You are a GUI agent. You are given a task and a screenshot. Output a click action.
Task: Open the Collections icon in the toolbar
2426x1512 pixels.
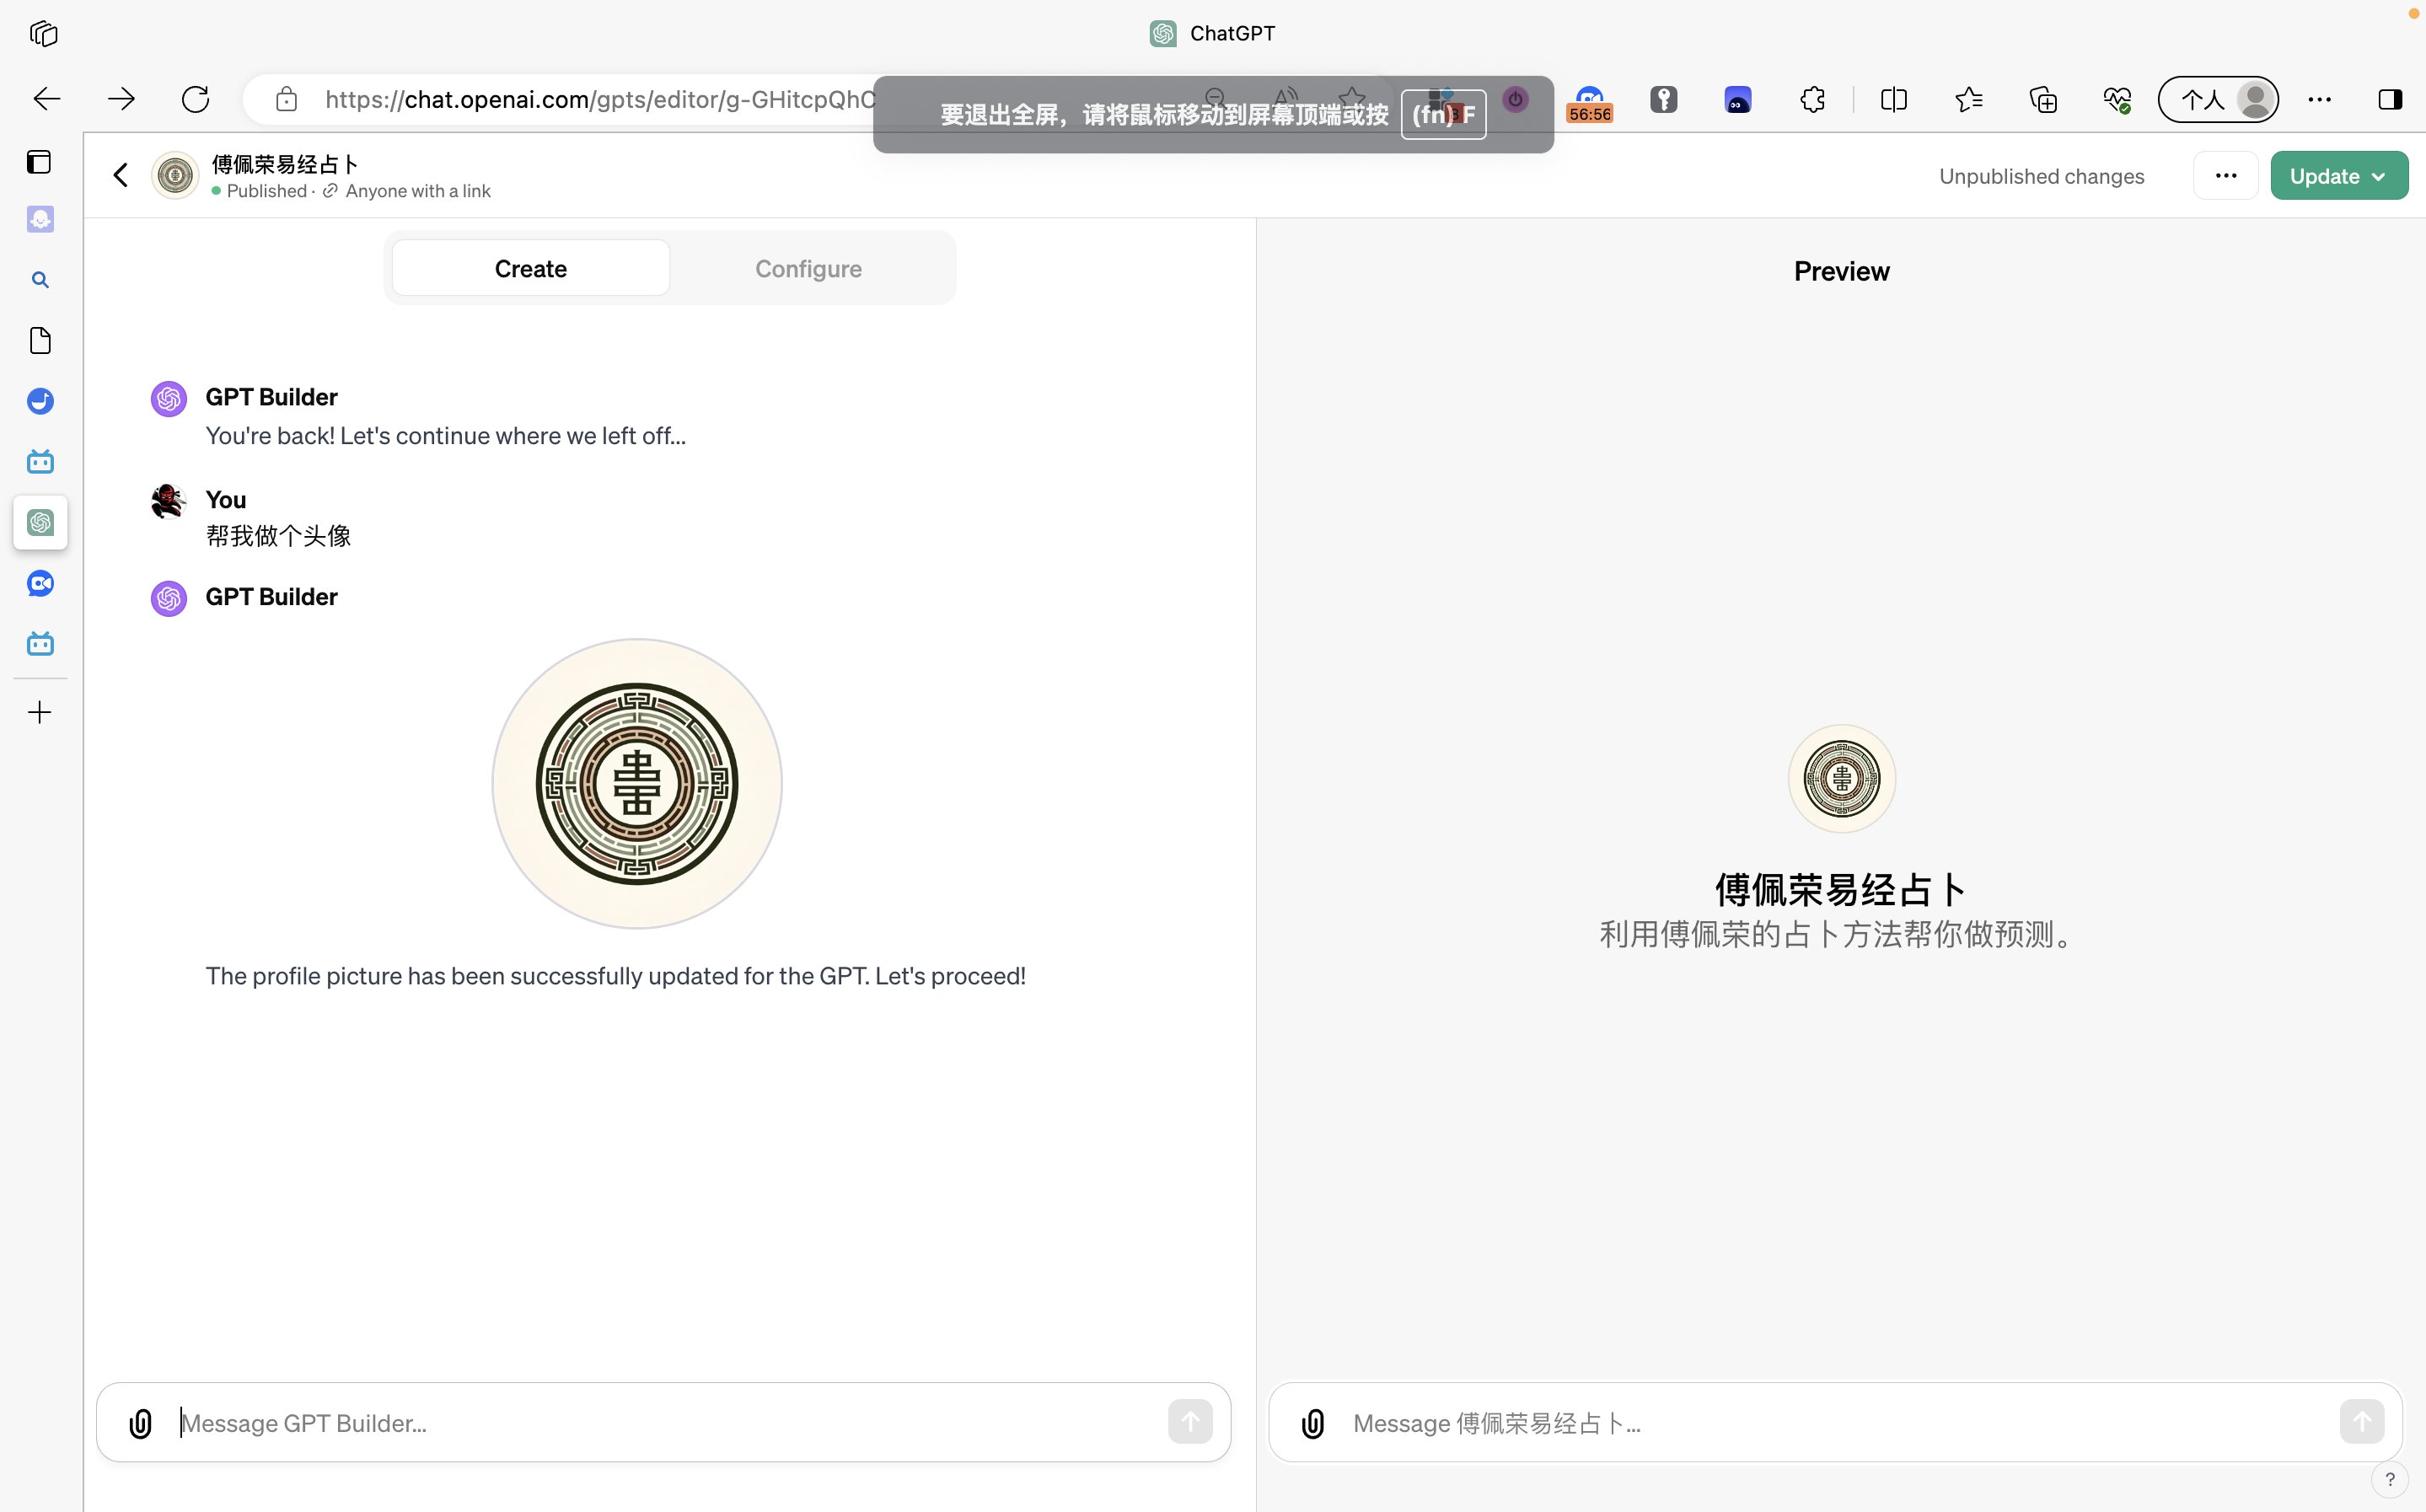click(x=2043, y=99)
